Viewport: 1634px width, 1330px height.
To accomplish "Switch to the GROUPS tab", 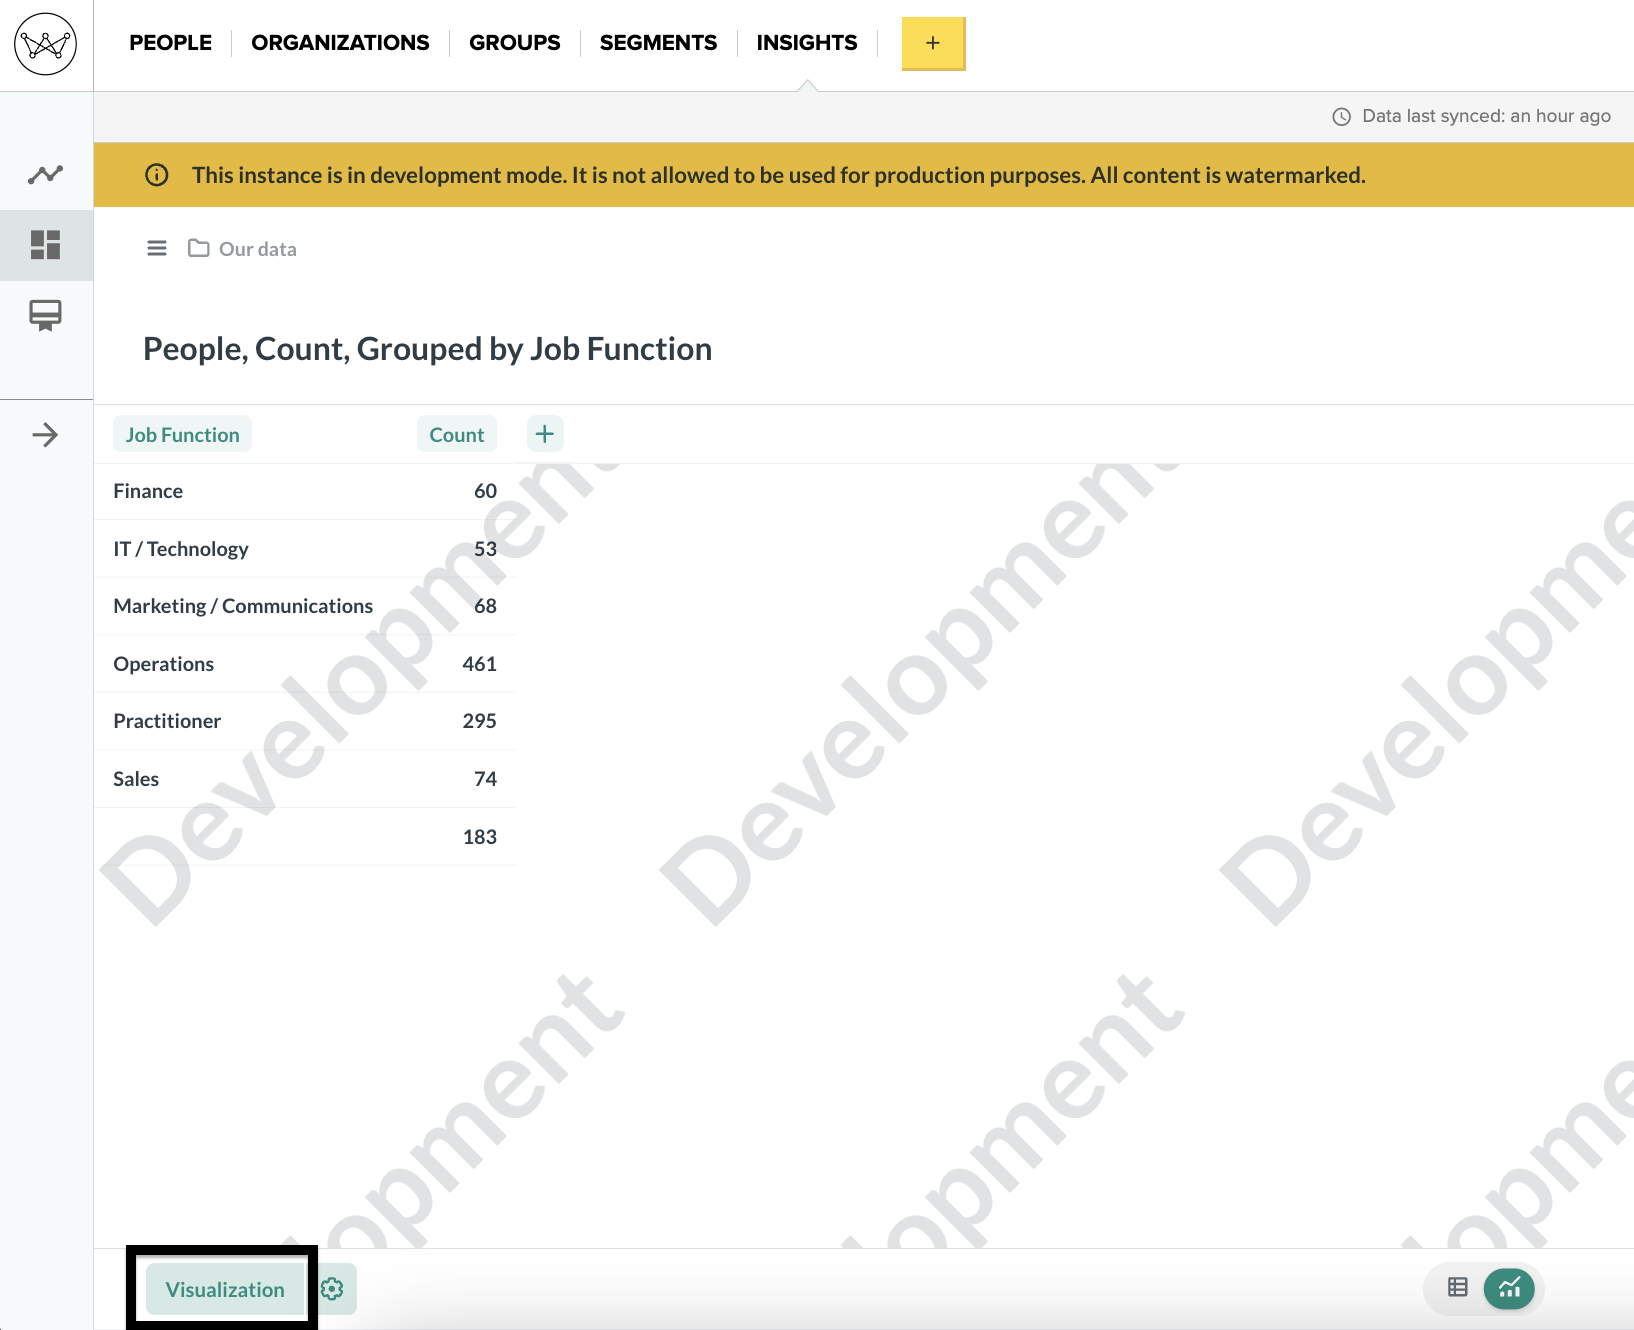I will (514, 43).
